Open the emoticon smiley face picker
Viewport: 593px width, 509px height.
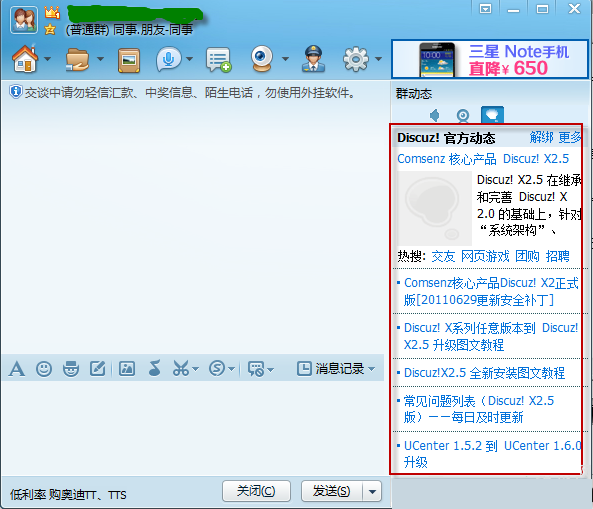(44, 368)
